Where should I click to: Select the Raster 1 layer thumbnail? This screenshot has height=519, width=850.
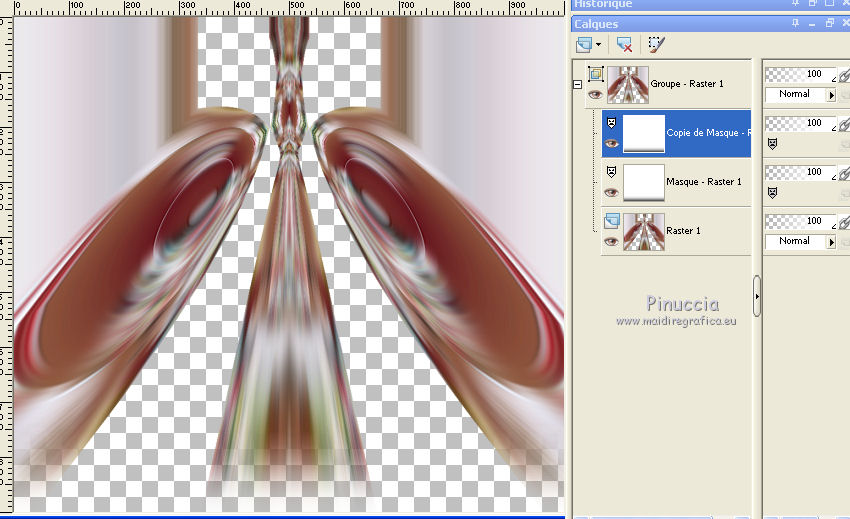click(x=644, y=232)
